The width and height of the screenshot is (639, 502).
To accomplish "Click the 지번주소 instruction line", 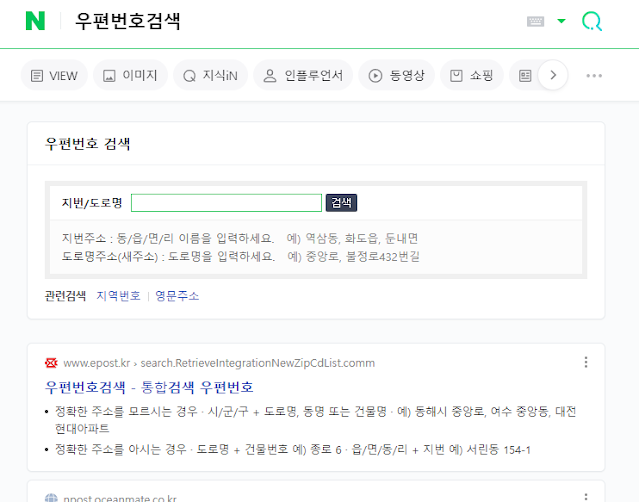I will click(240, 238).
